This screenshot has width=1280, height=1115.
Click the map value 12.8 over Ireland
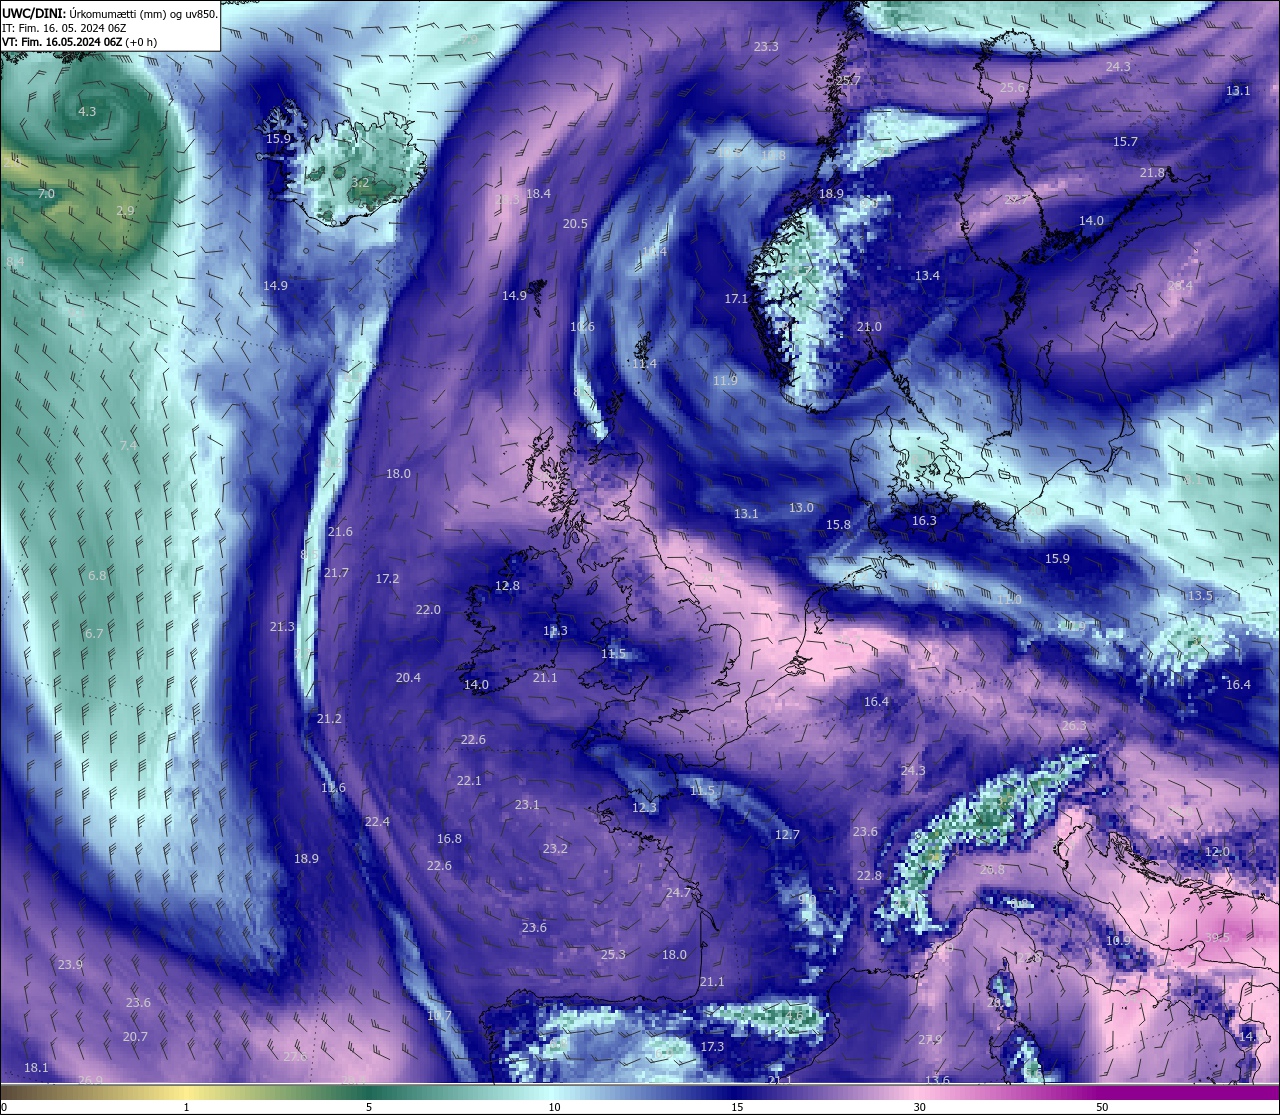pos(507,585)
